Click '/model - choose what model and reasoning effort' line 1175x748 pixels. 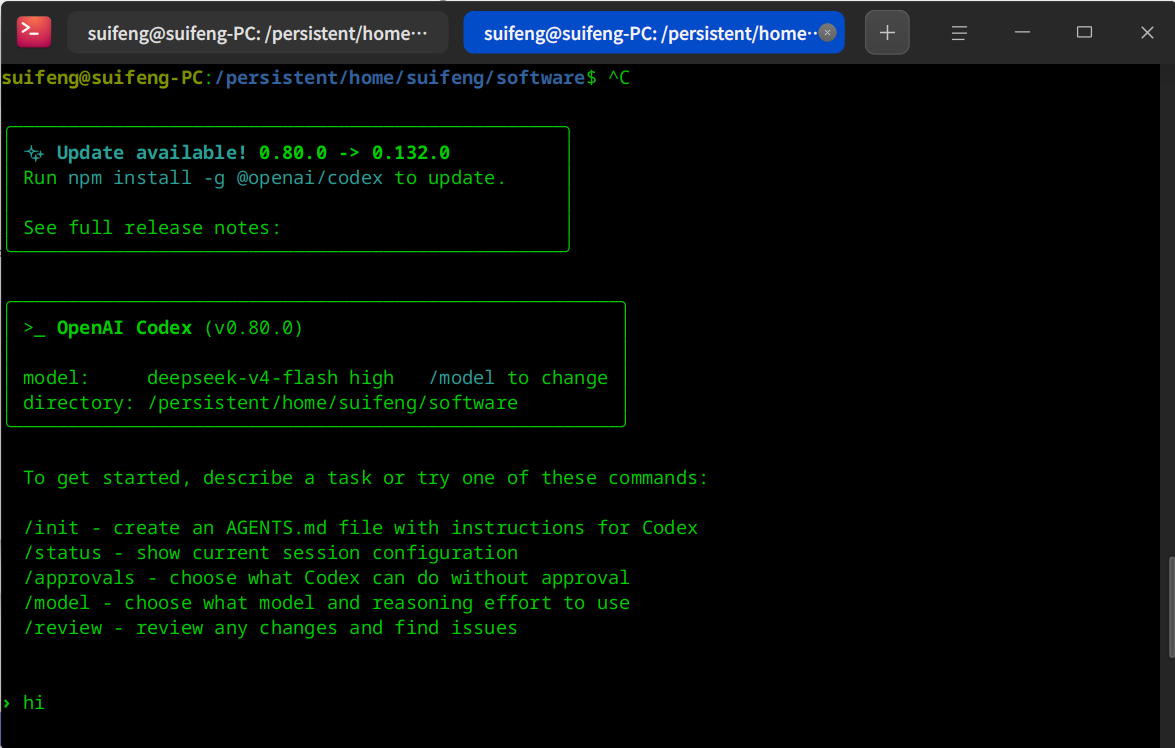[x=327, y=603]
